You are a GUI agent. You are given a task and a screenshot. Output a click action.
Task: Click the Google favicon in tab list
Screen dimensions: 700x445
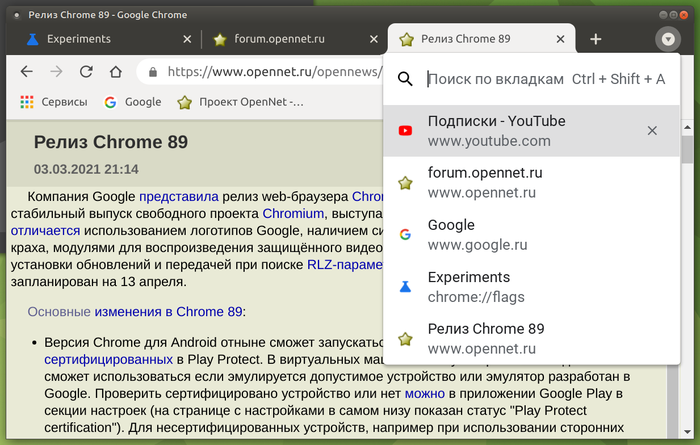405,235
